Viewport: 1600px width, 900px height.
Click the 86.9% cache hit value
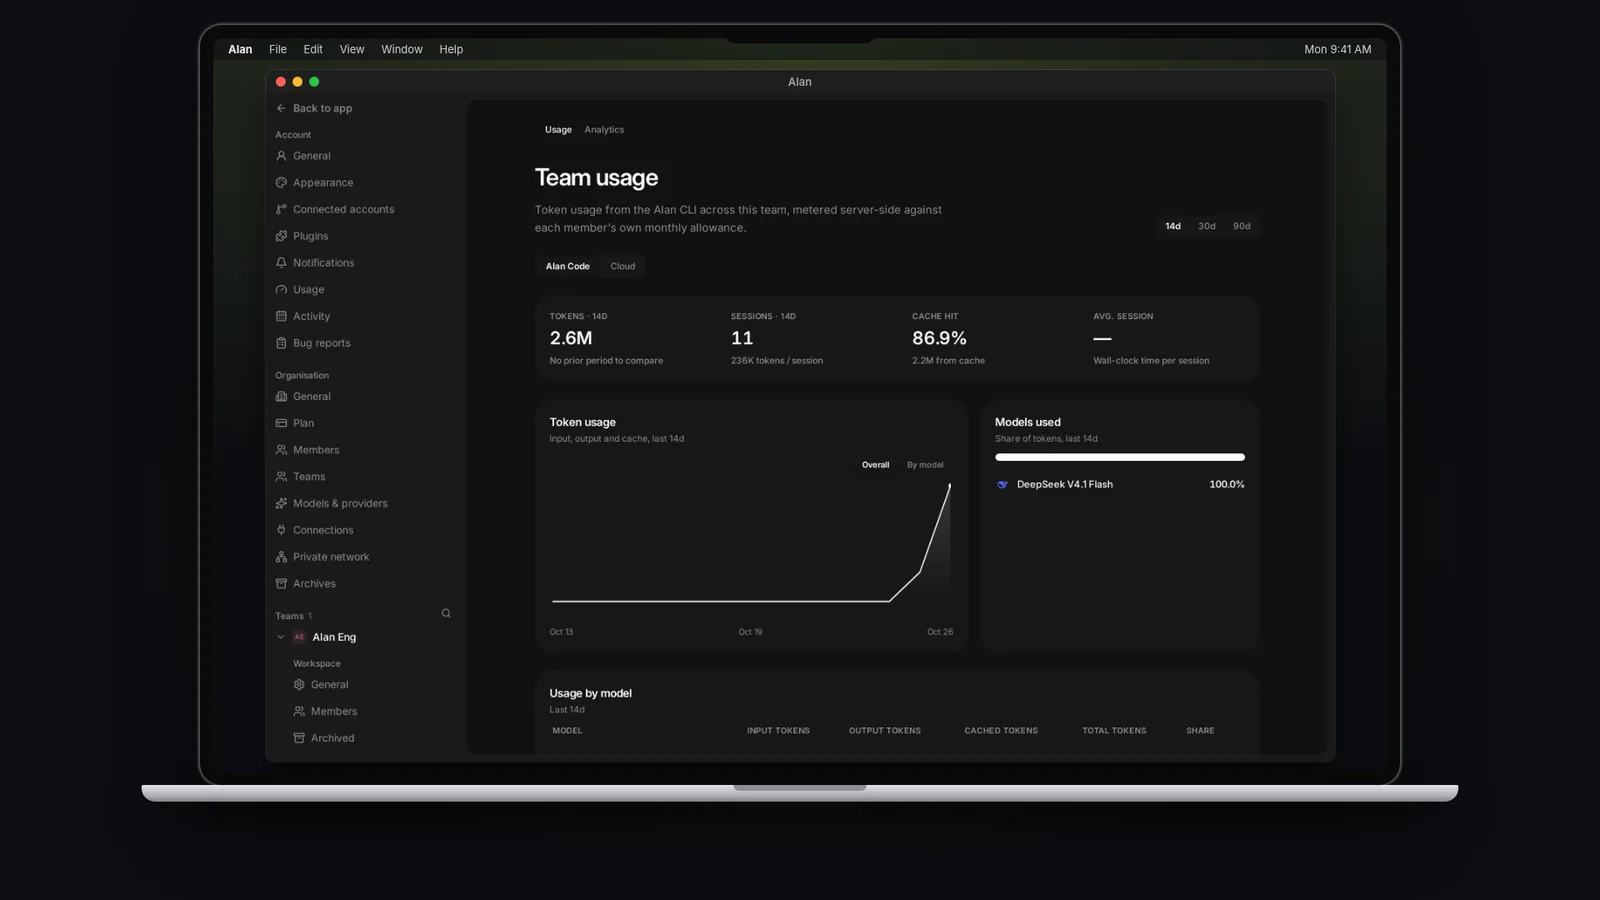(939, 338)
